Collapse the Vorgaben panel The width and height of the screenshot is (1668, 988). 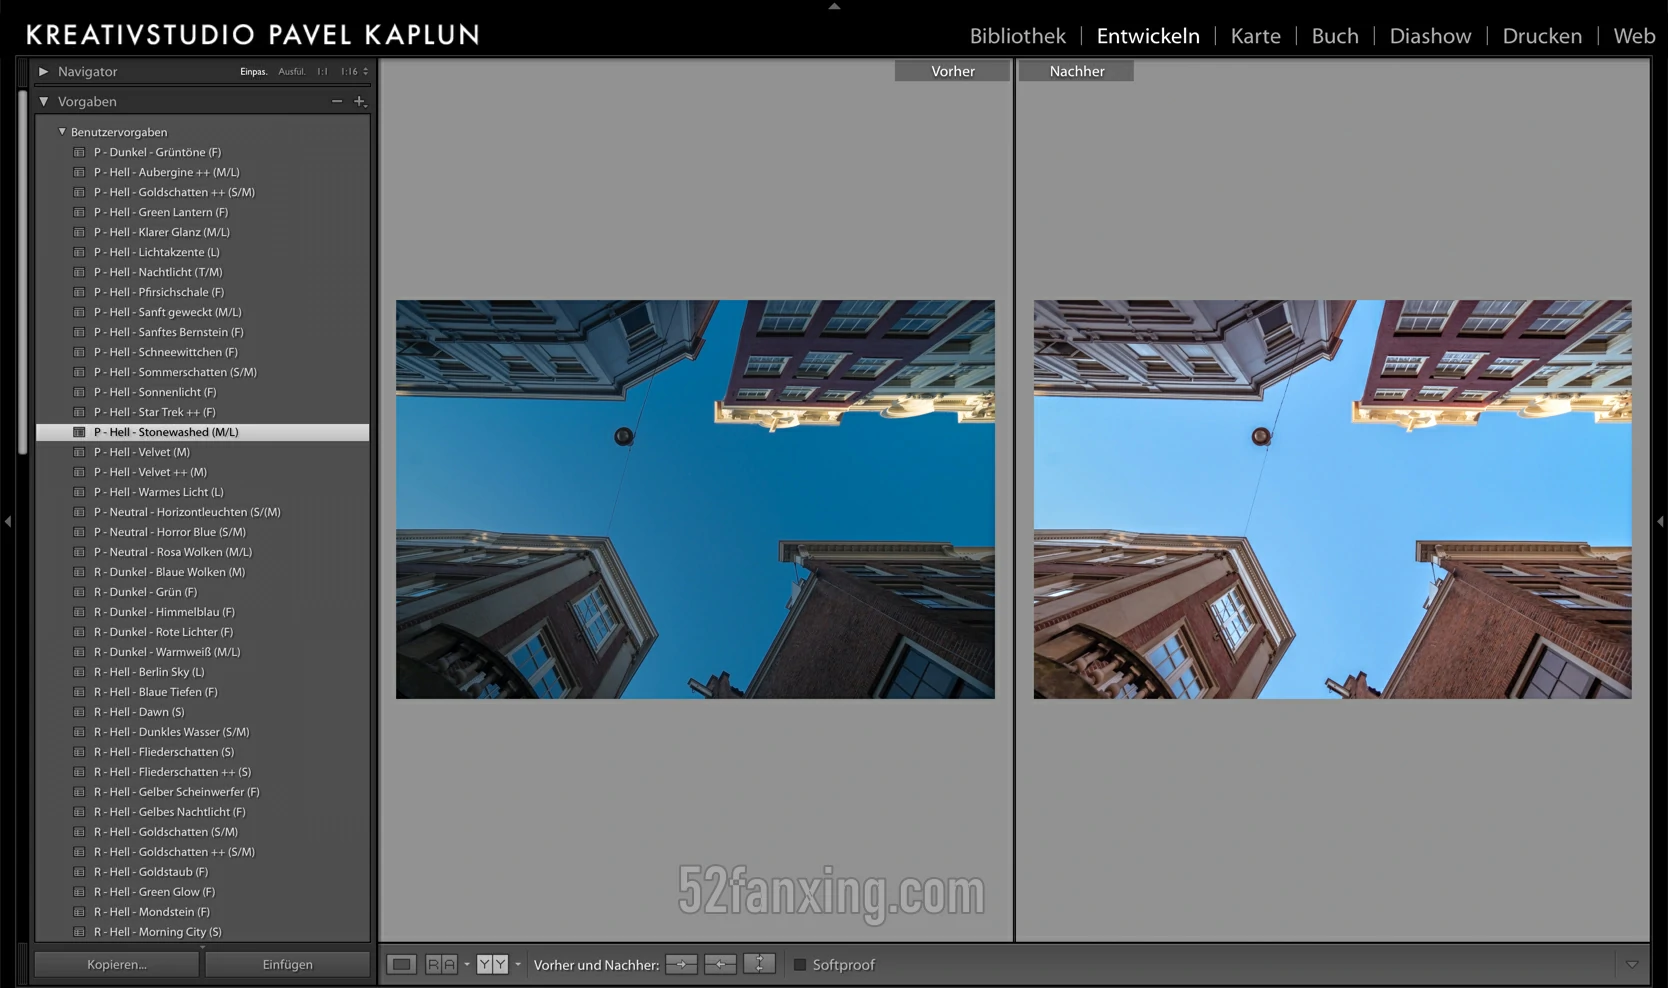coord(43,101)
